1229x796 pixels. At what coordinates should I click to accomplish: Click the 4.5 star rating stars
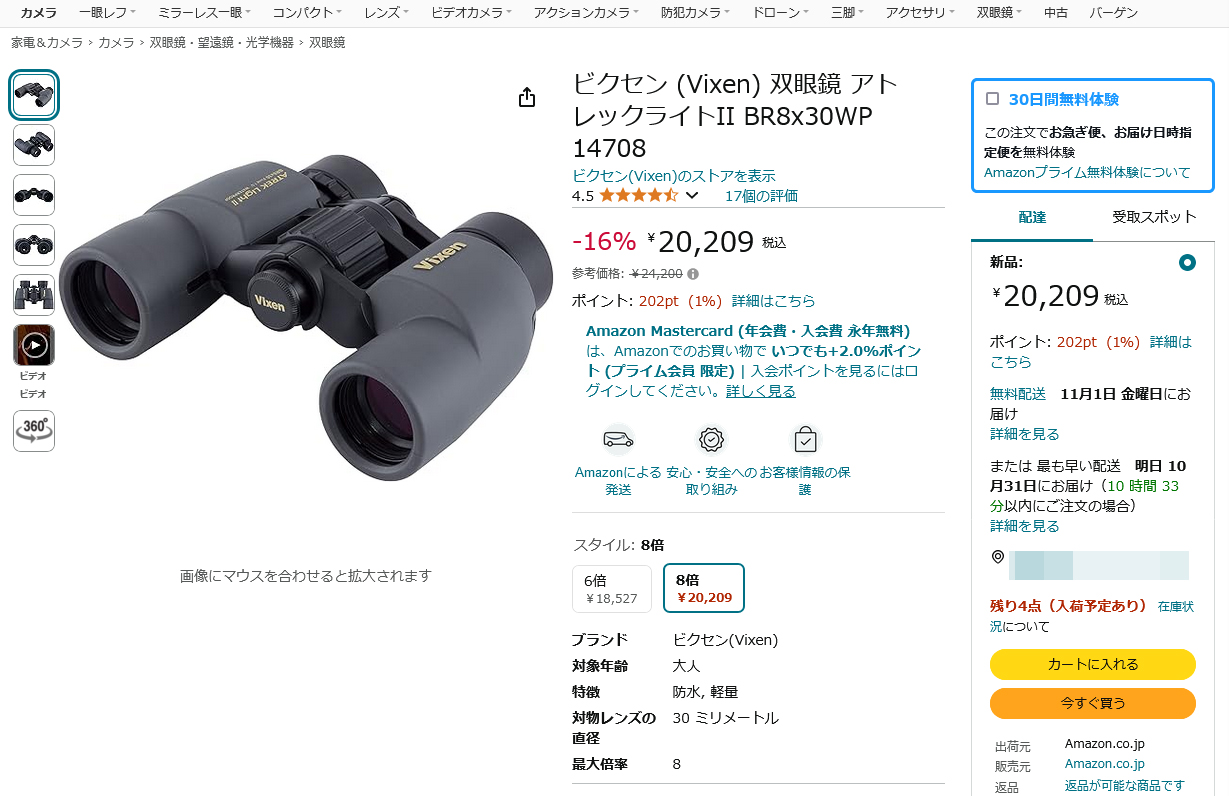pos(638,196)
